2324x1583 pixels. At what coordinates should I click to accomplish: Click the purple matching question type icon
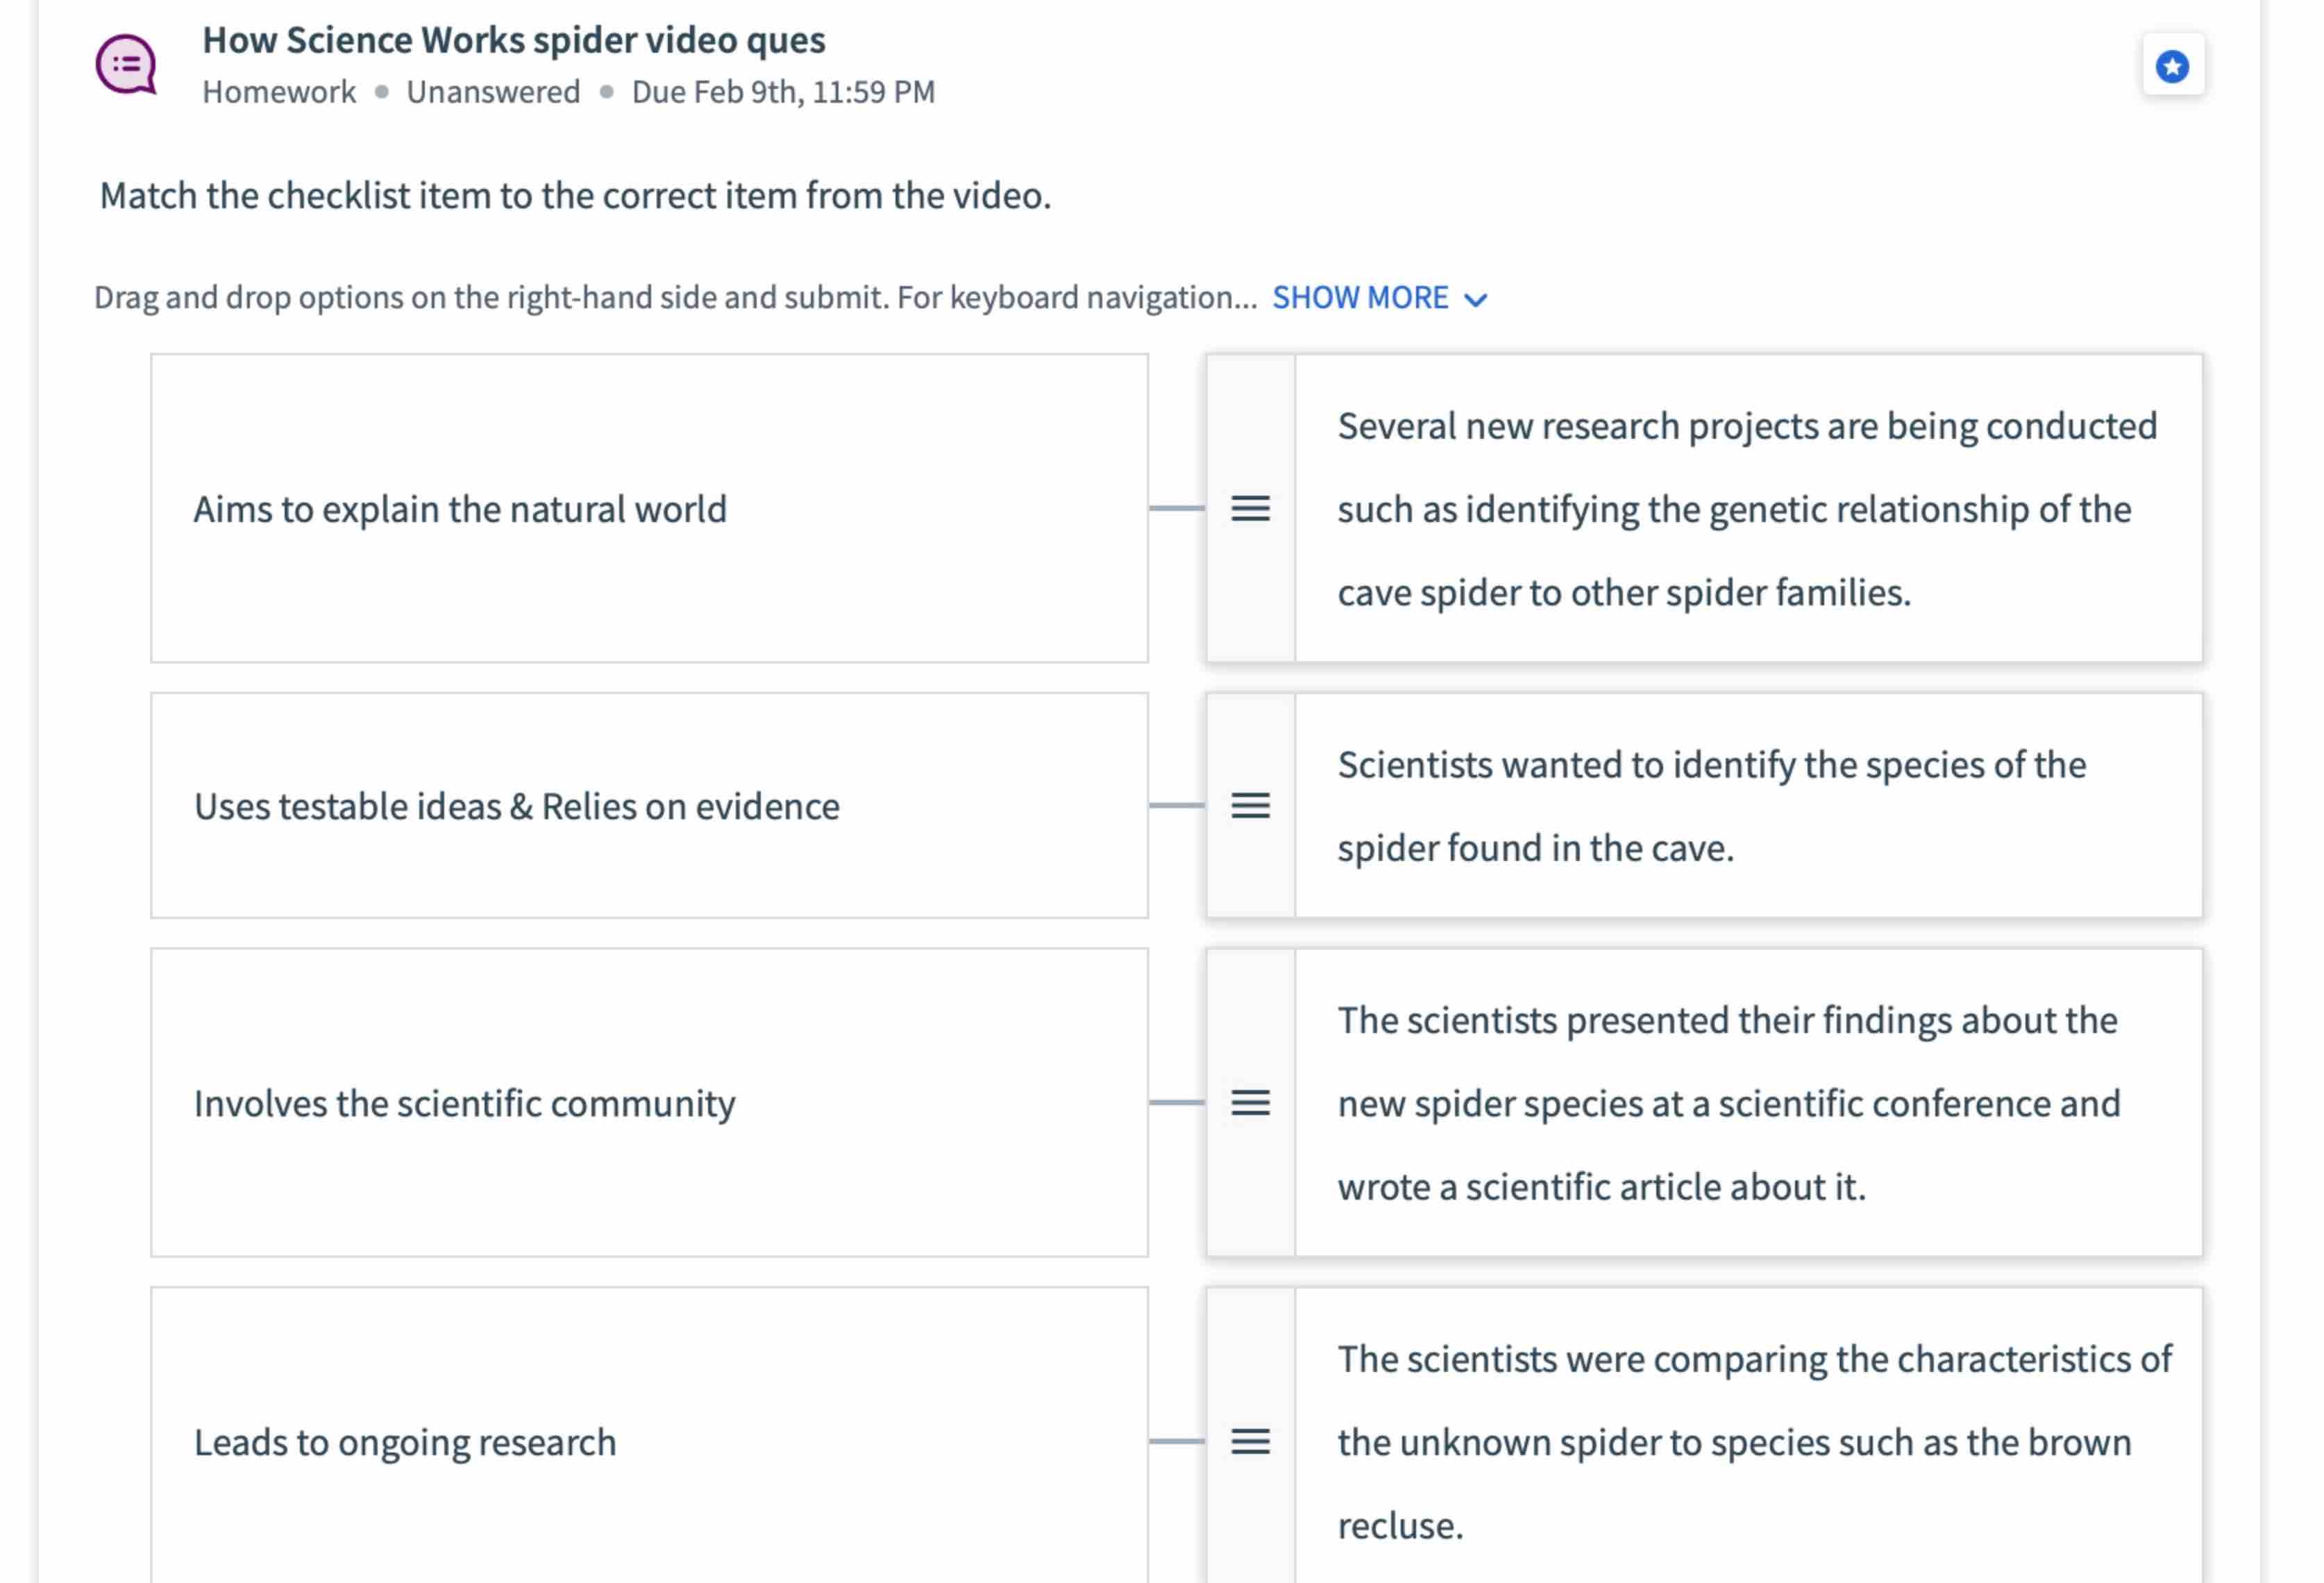126,65
